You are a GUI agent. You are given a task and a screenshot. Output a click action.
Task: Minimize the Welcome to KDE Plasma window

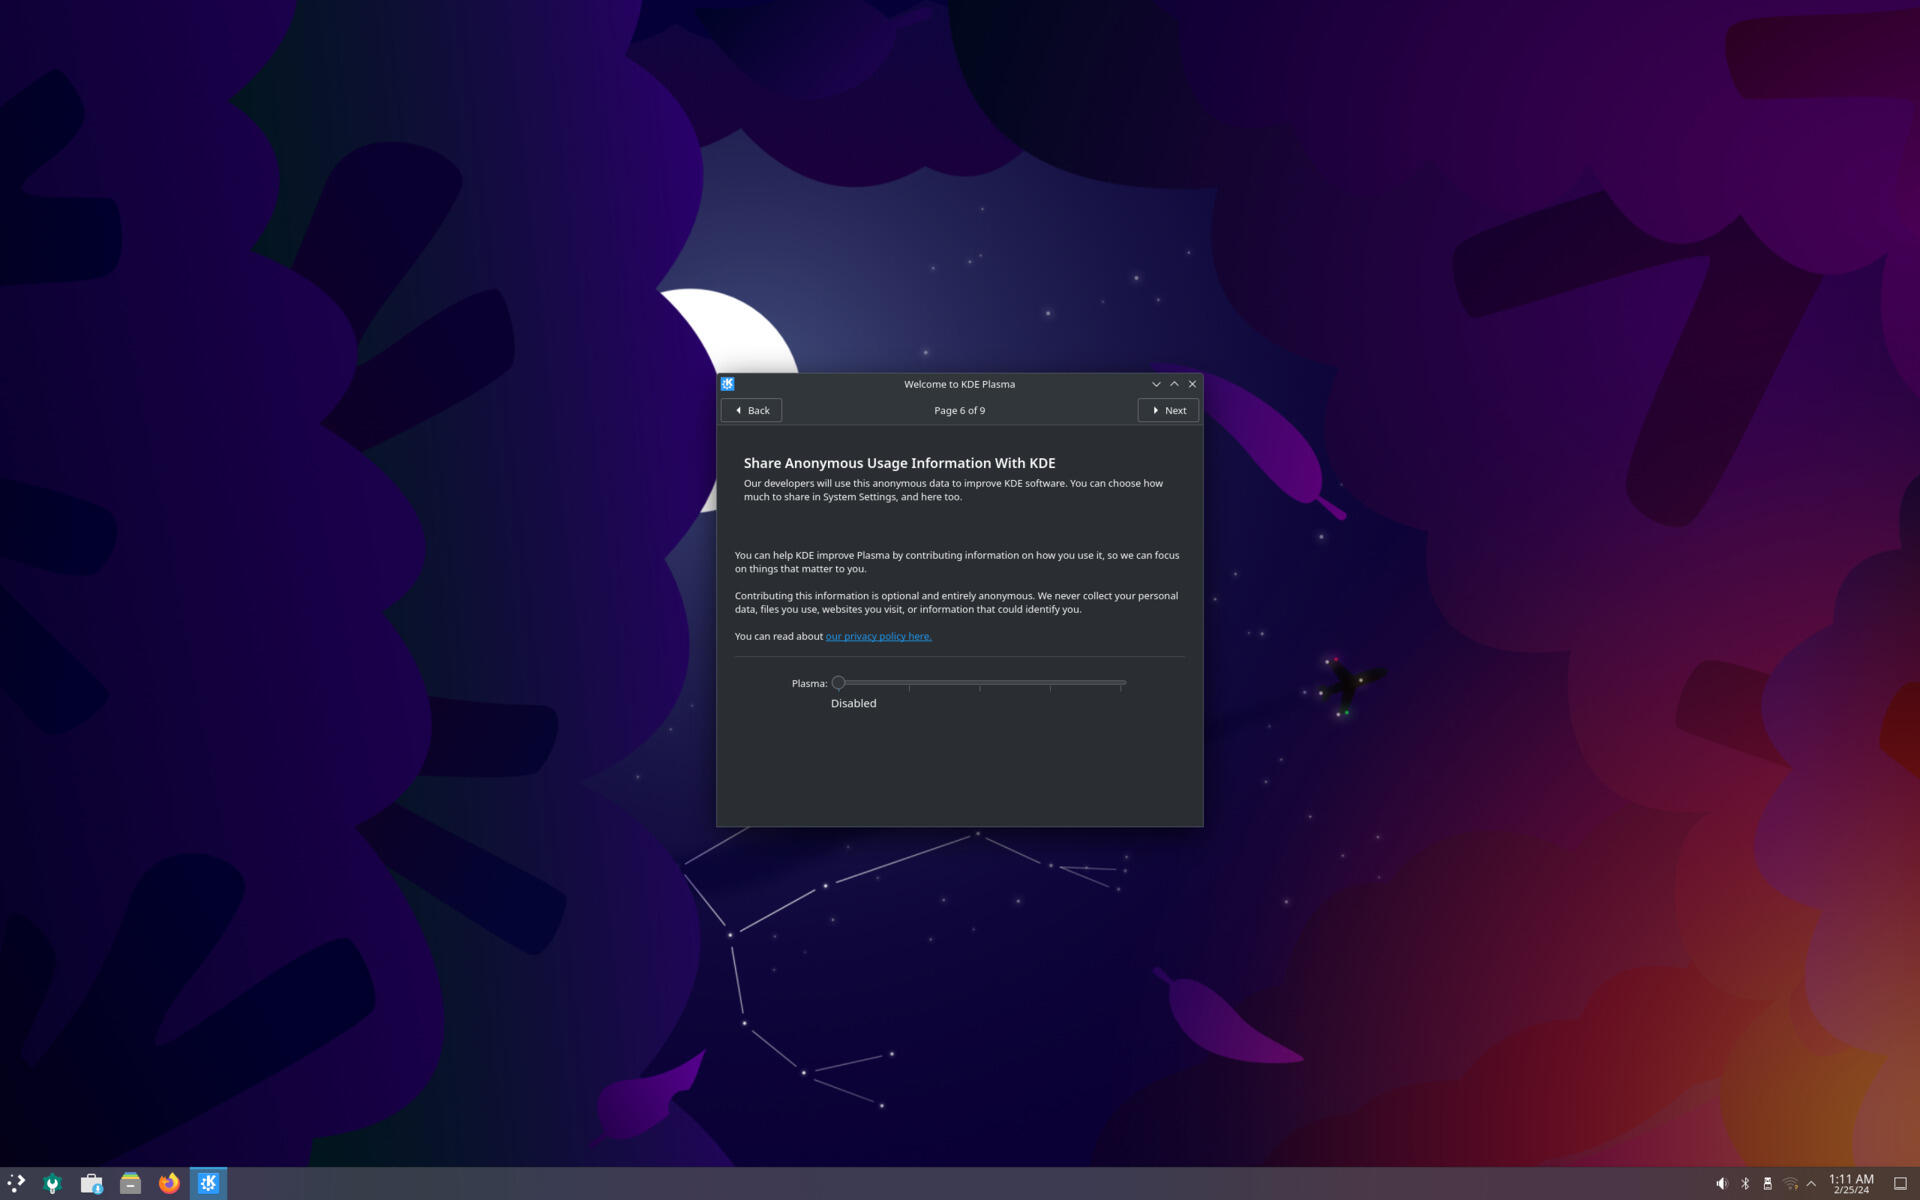point(1156,384)
